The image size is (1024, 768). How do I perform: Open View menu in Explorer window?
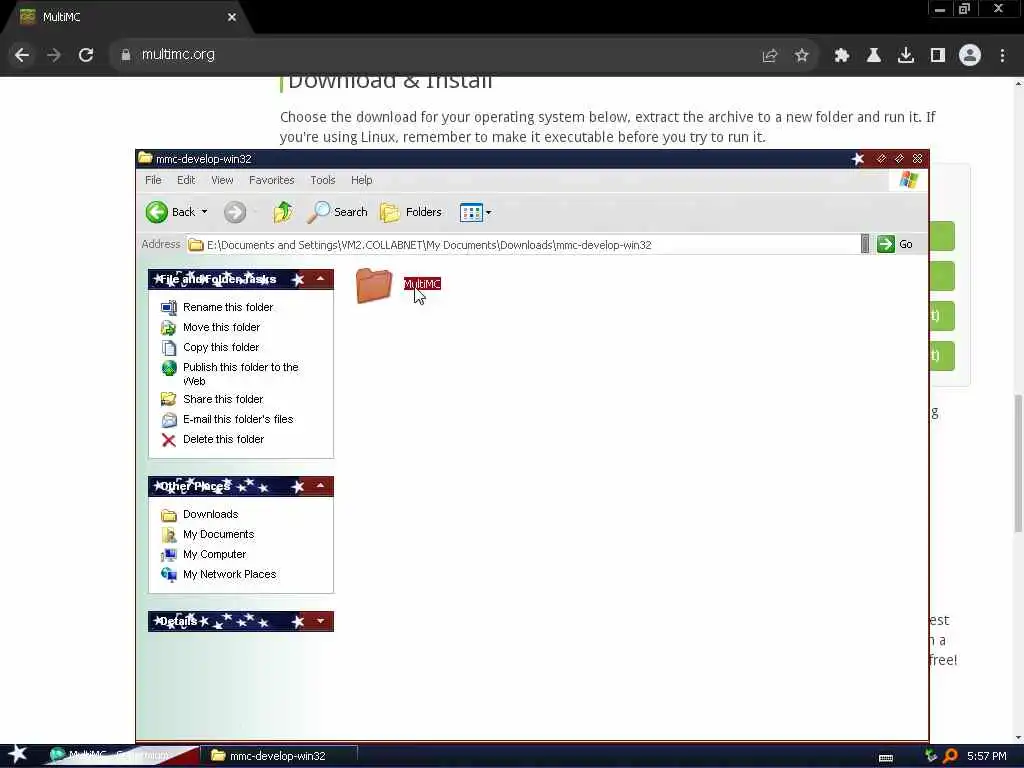(x=222, y=180)
